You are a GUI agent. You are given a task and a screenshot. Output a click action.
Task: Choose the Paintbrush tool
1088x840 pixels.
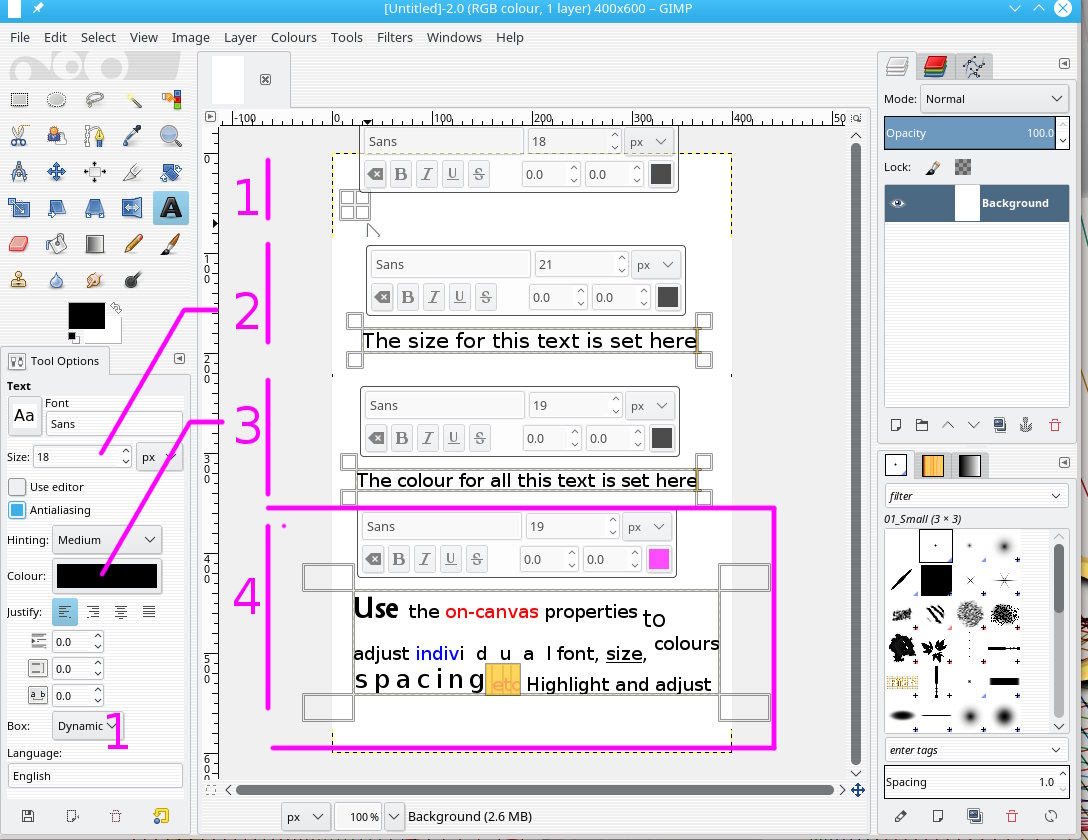click(x=170, y=243)
